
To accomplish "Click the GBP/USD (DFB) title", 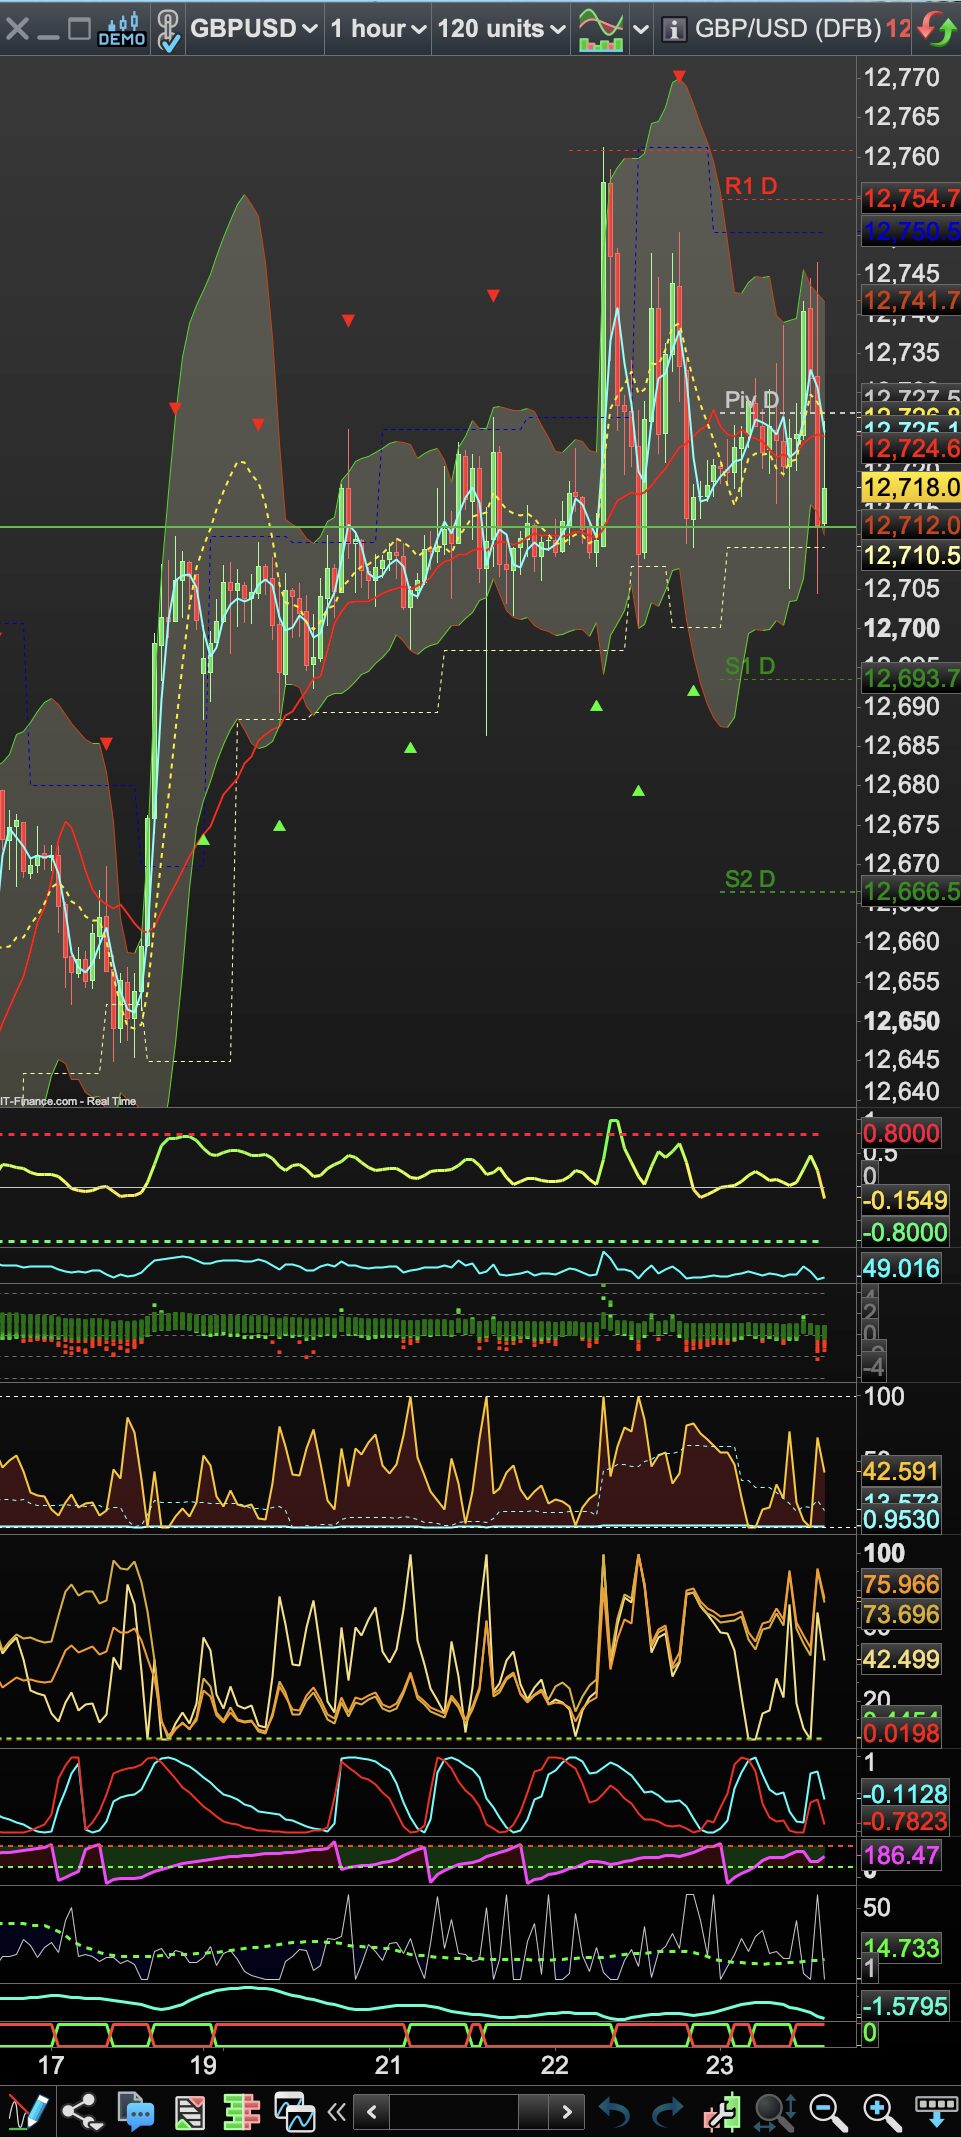I will [x=788, y=28].
